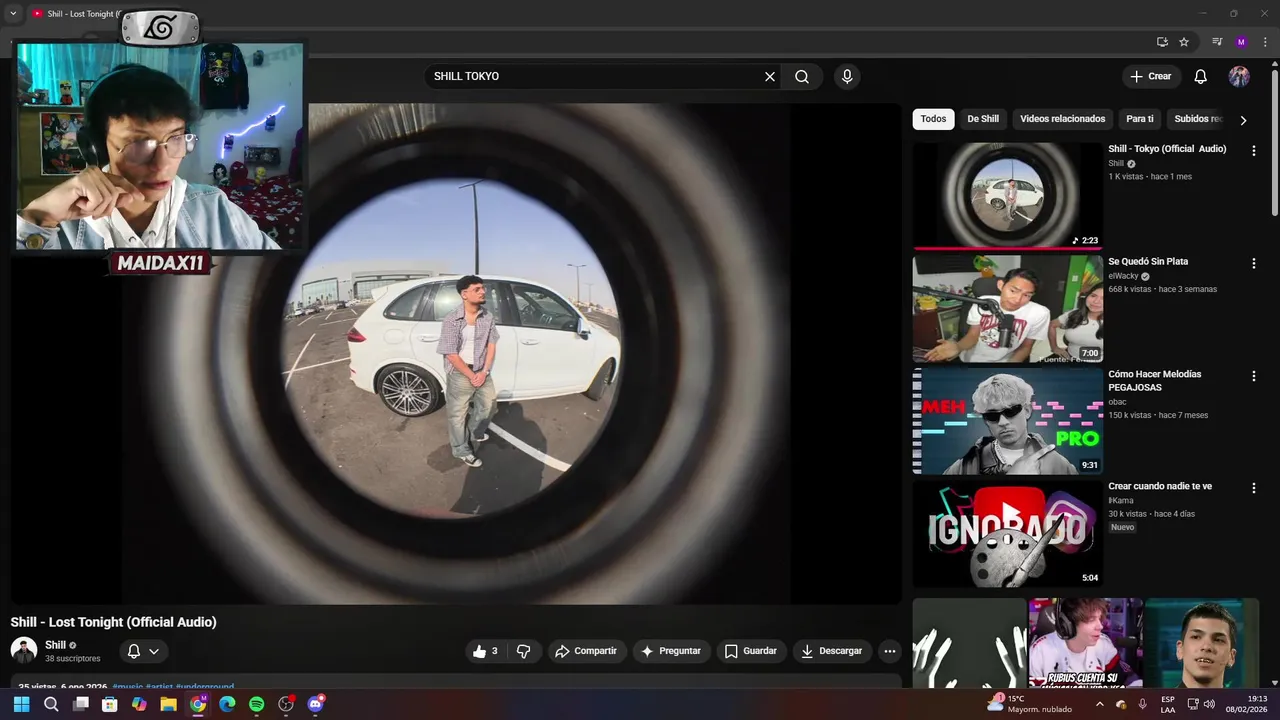The width and height of the screenshot is (1280, 720).
Task: Open menu for Se Quedó Sin Plata
Action: pyautogui.click(x=1253, y=263)
